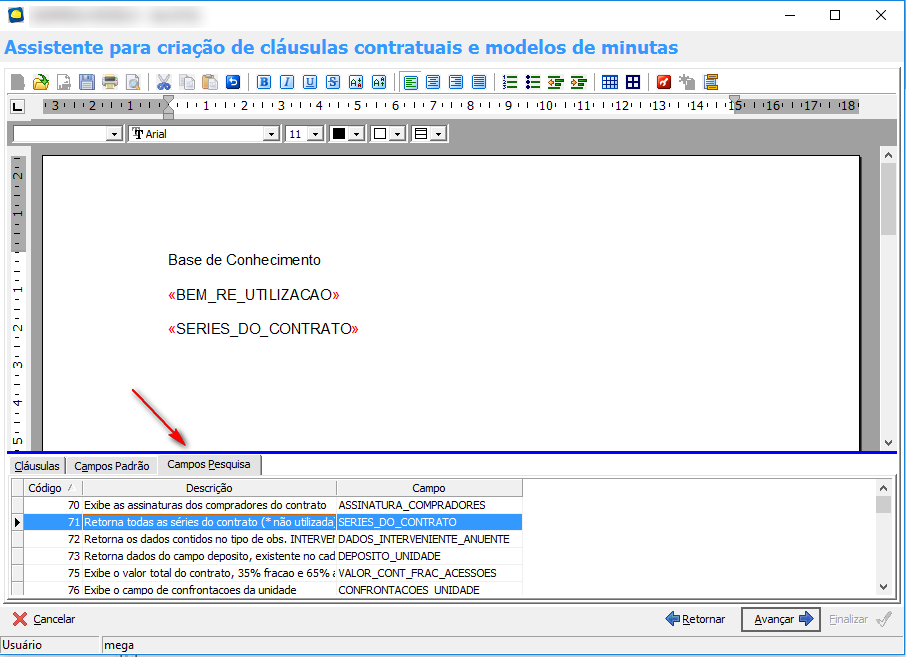The height and width of the screenshot is (657, 906).
Task: Click the Undo arrow icon
Action: 233,82
